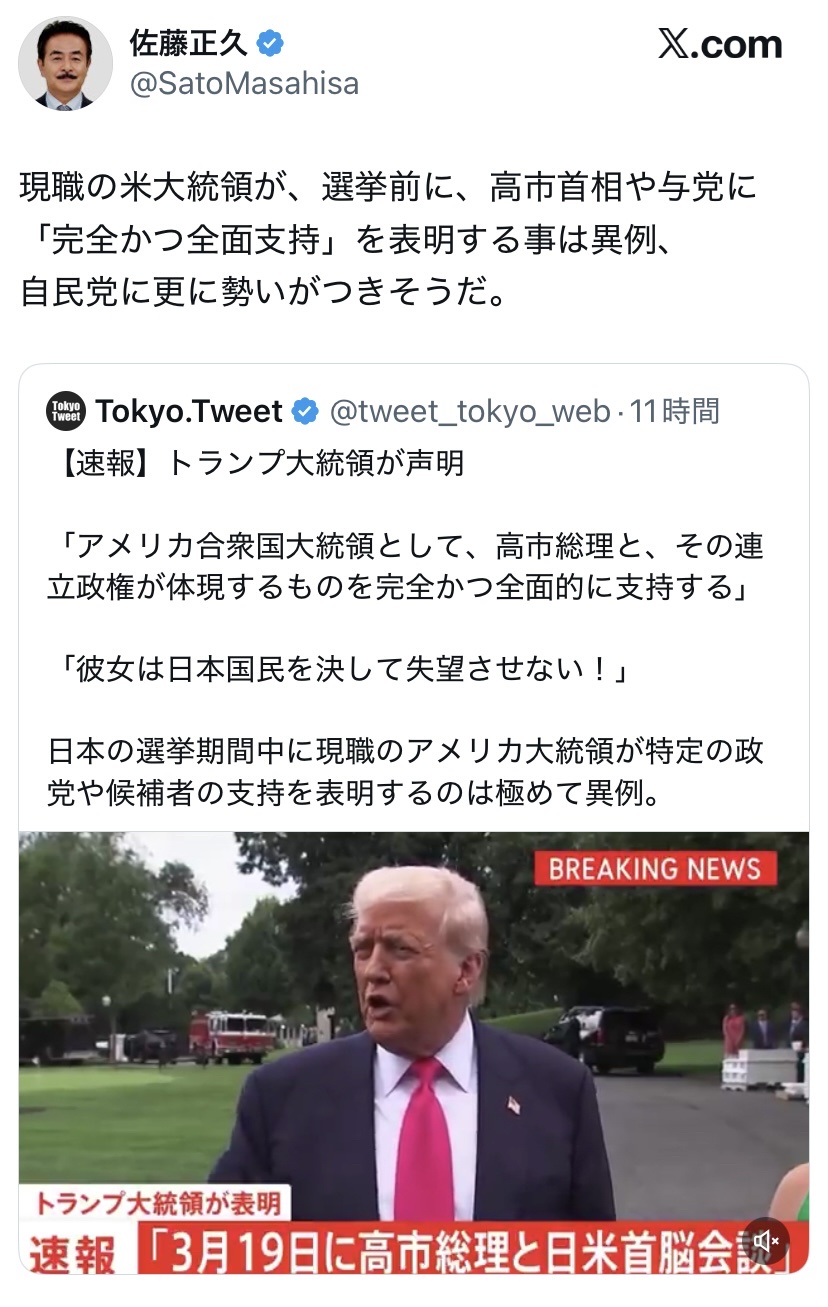Open the Tokyo Tweet round avatar
The image size is (828, 1307).
(66, 411)
